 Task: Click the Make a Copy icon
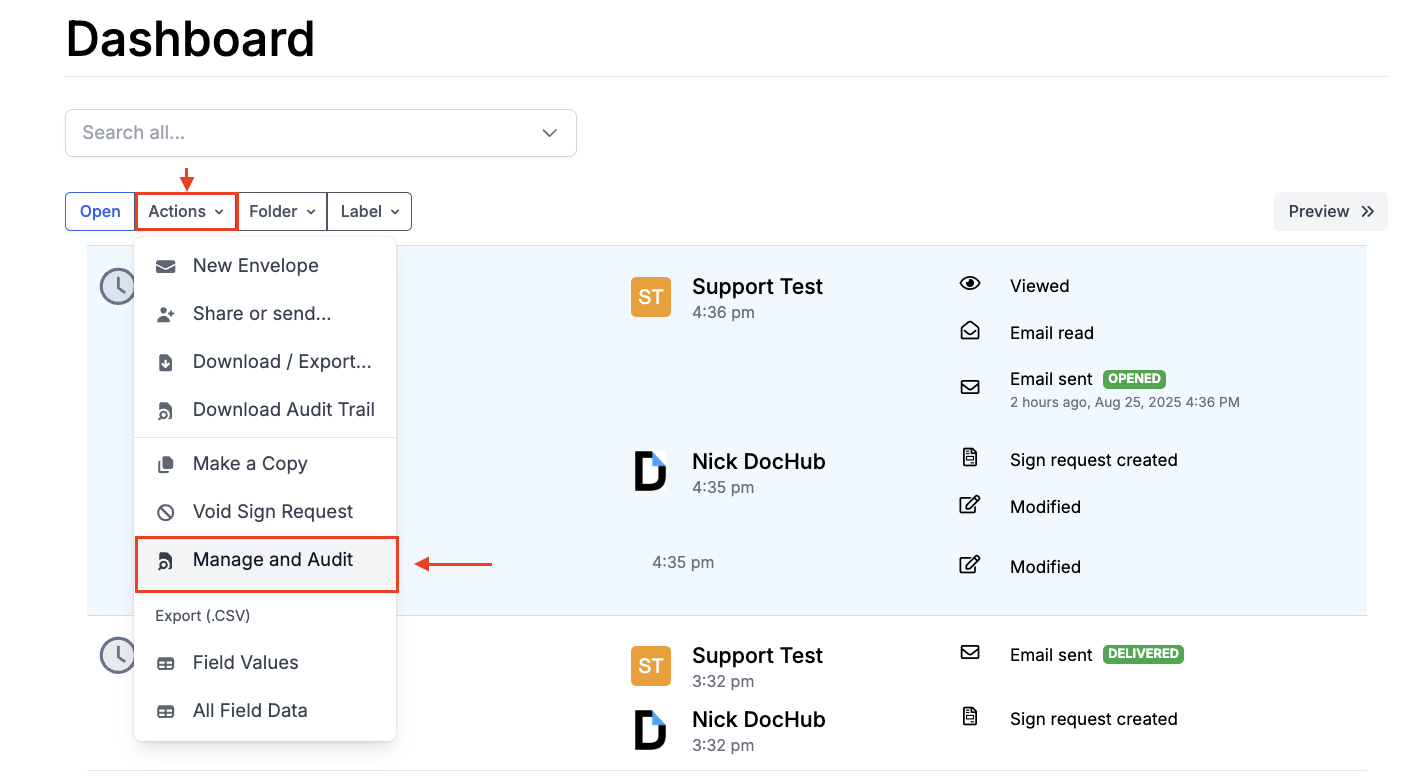[x=166, y=464]
